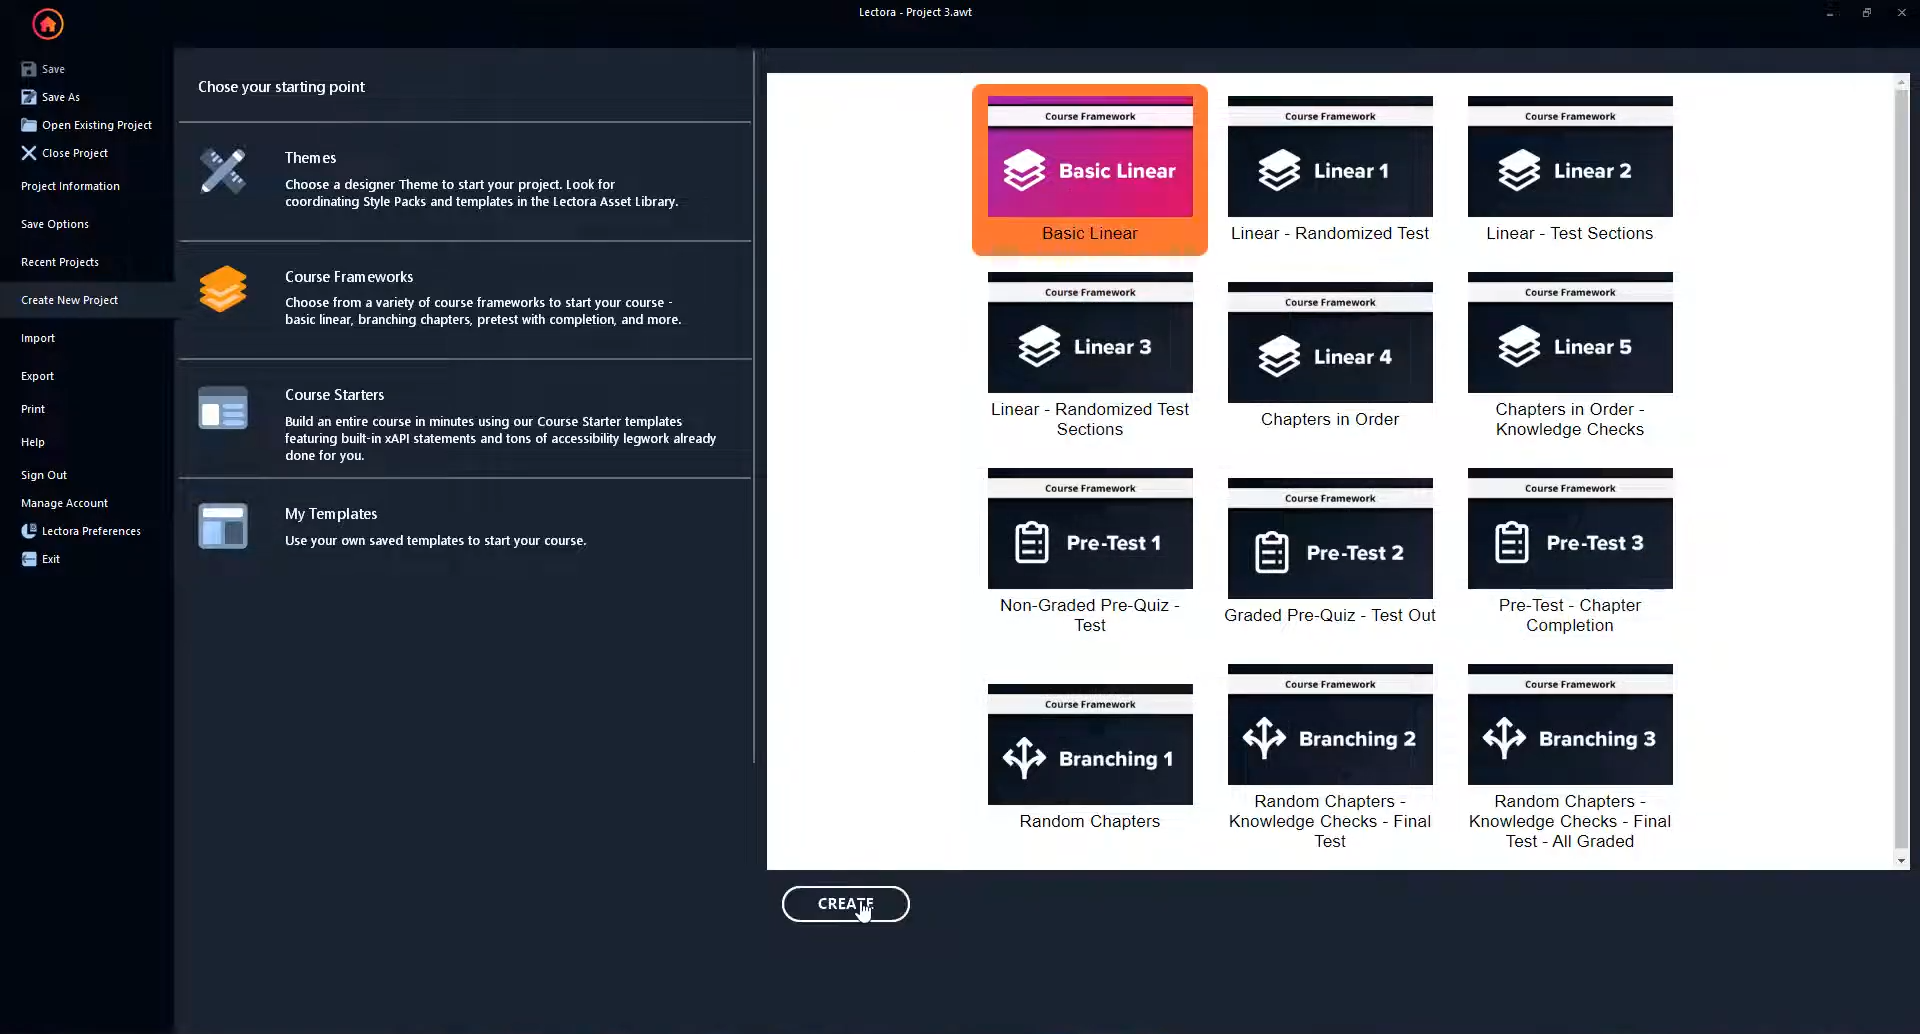Open Manage Account in the sidebar
Screen dimensions: 1920x1034
click(x=64, y=503)
